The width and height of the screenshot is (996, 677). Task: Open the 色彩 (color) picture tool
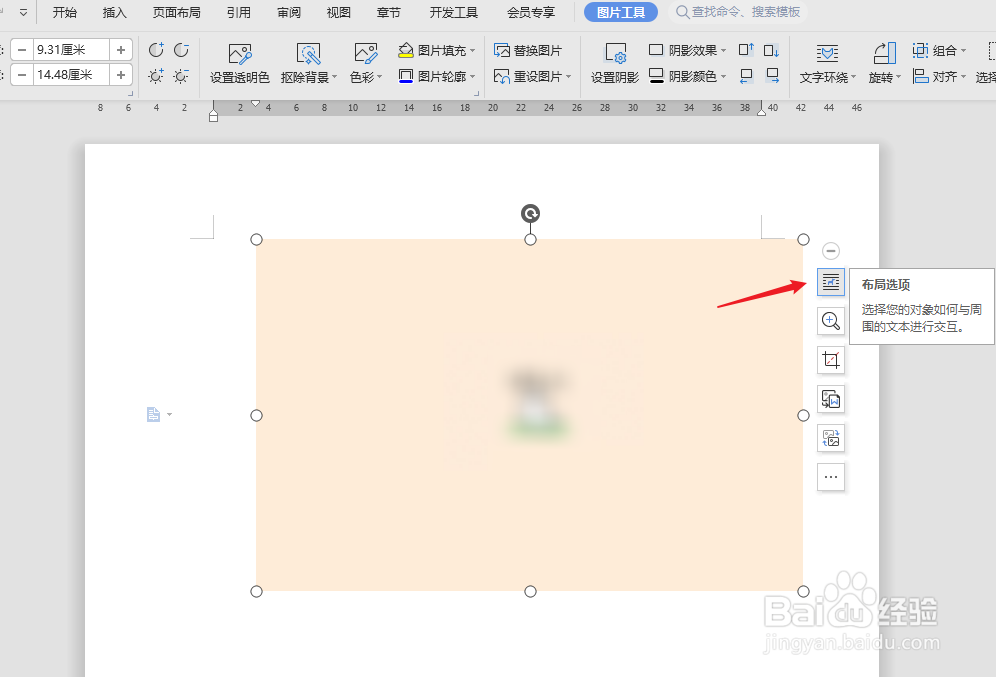[365, 64]
